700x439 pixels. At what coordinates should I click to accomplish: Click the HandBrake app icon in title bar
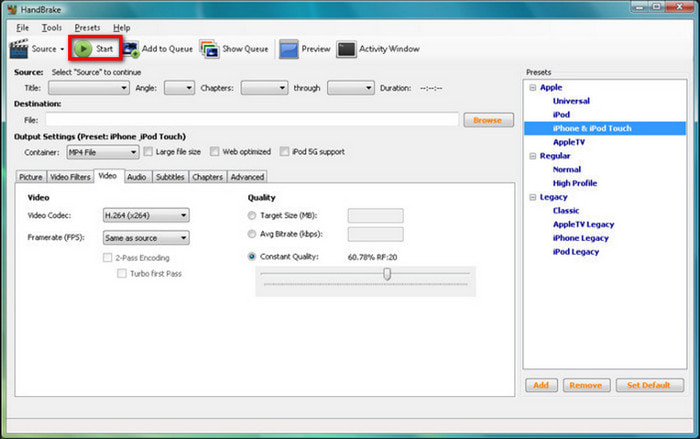click(x=12, y=9)
